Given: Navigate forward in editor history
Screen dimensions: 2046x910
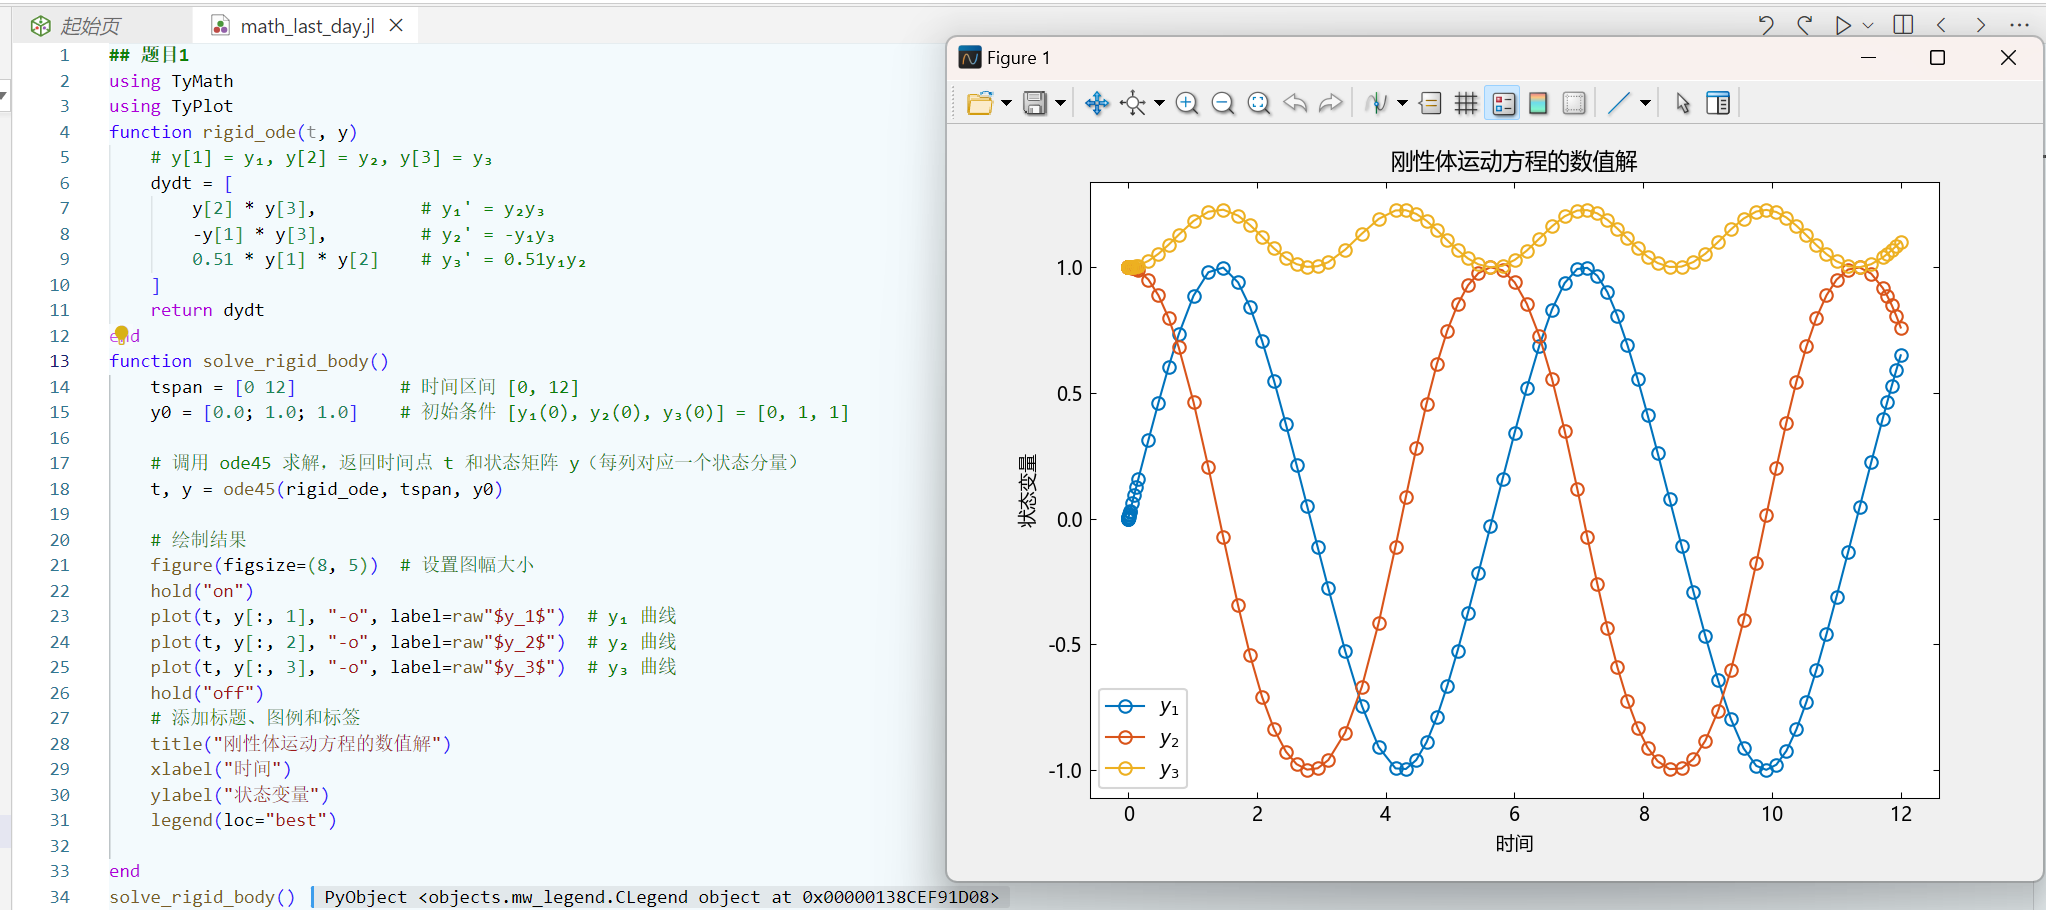Looking at the screenshot, I should 1980,25.
